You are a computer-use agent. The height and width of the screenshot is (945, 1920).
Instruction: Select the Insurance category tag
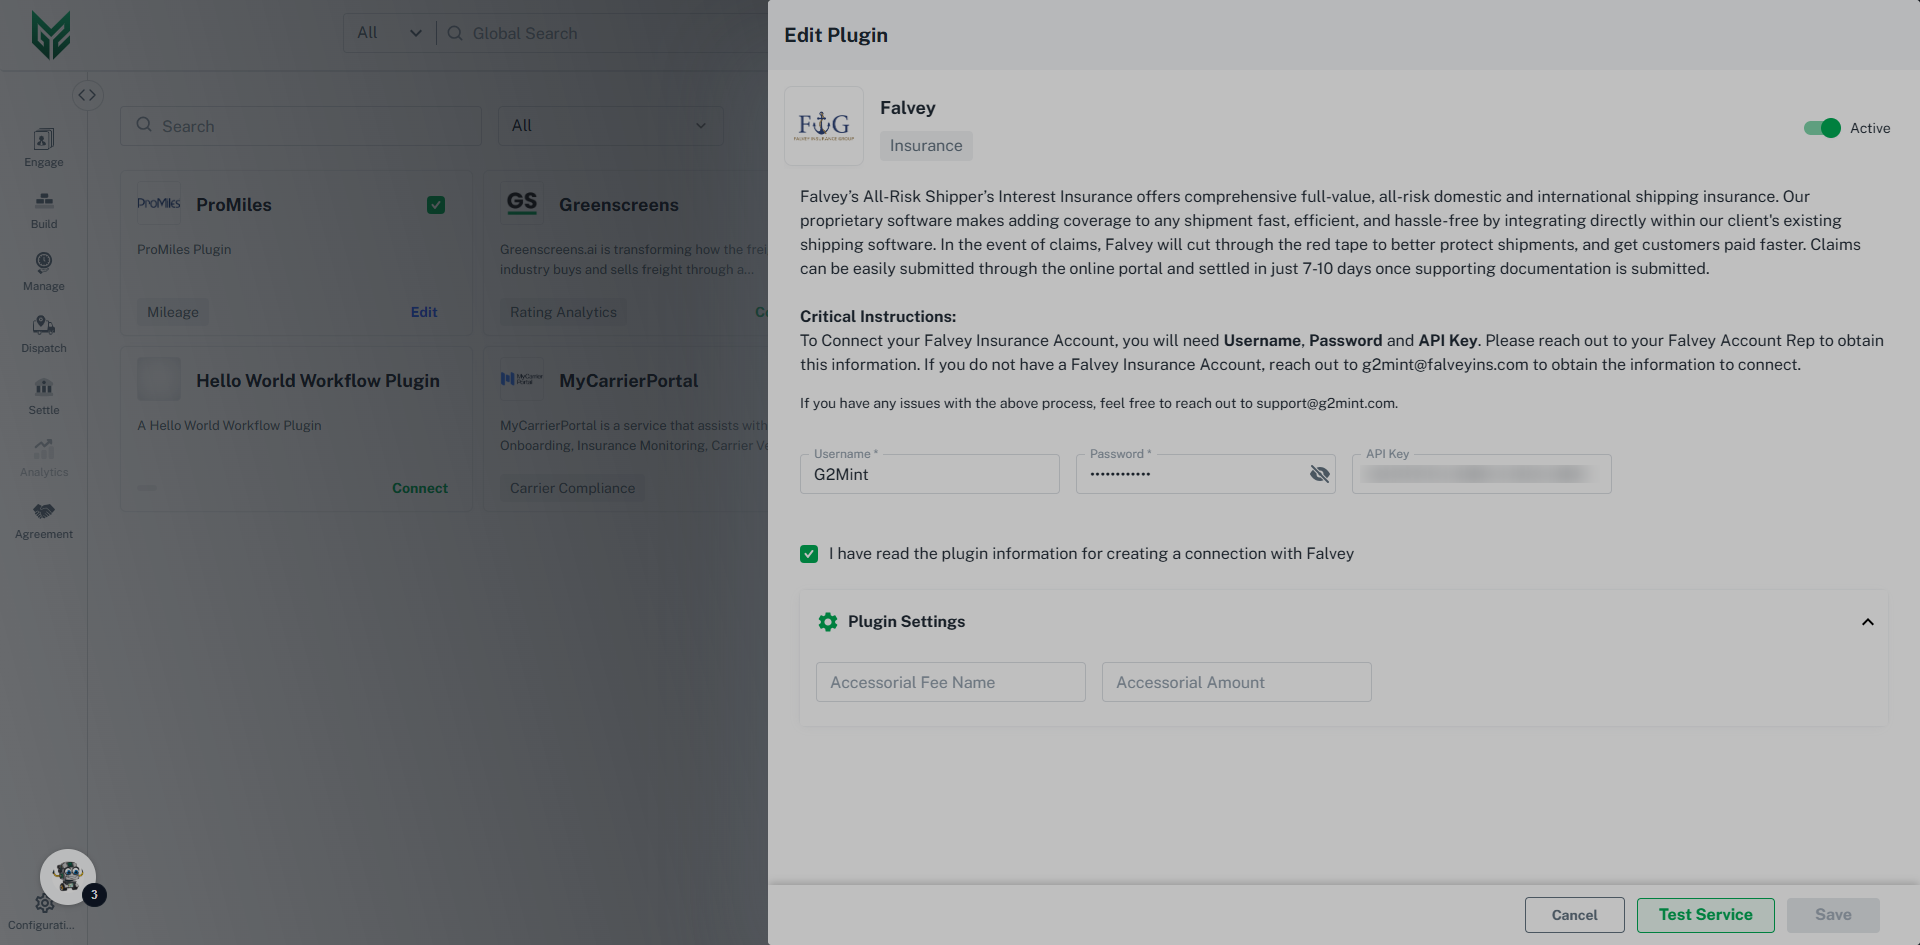(925, 145)
